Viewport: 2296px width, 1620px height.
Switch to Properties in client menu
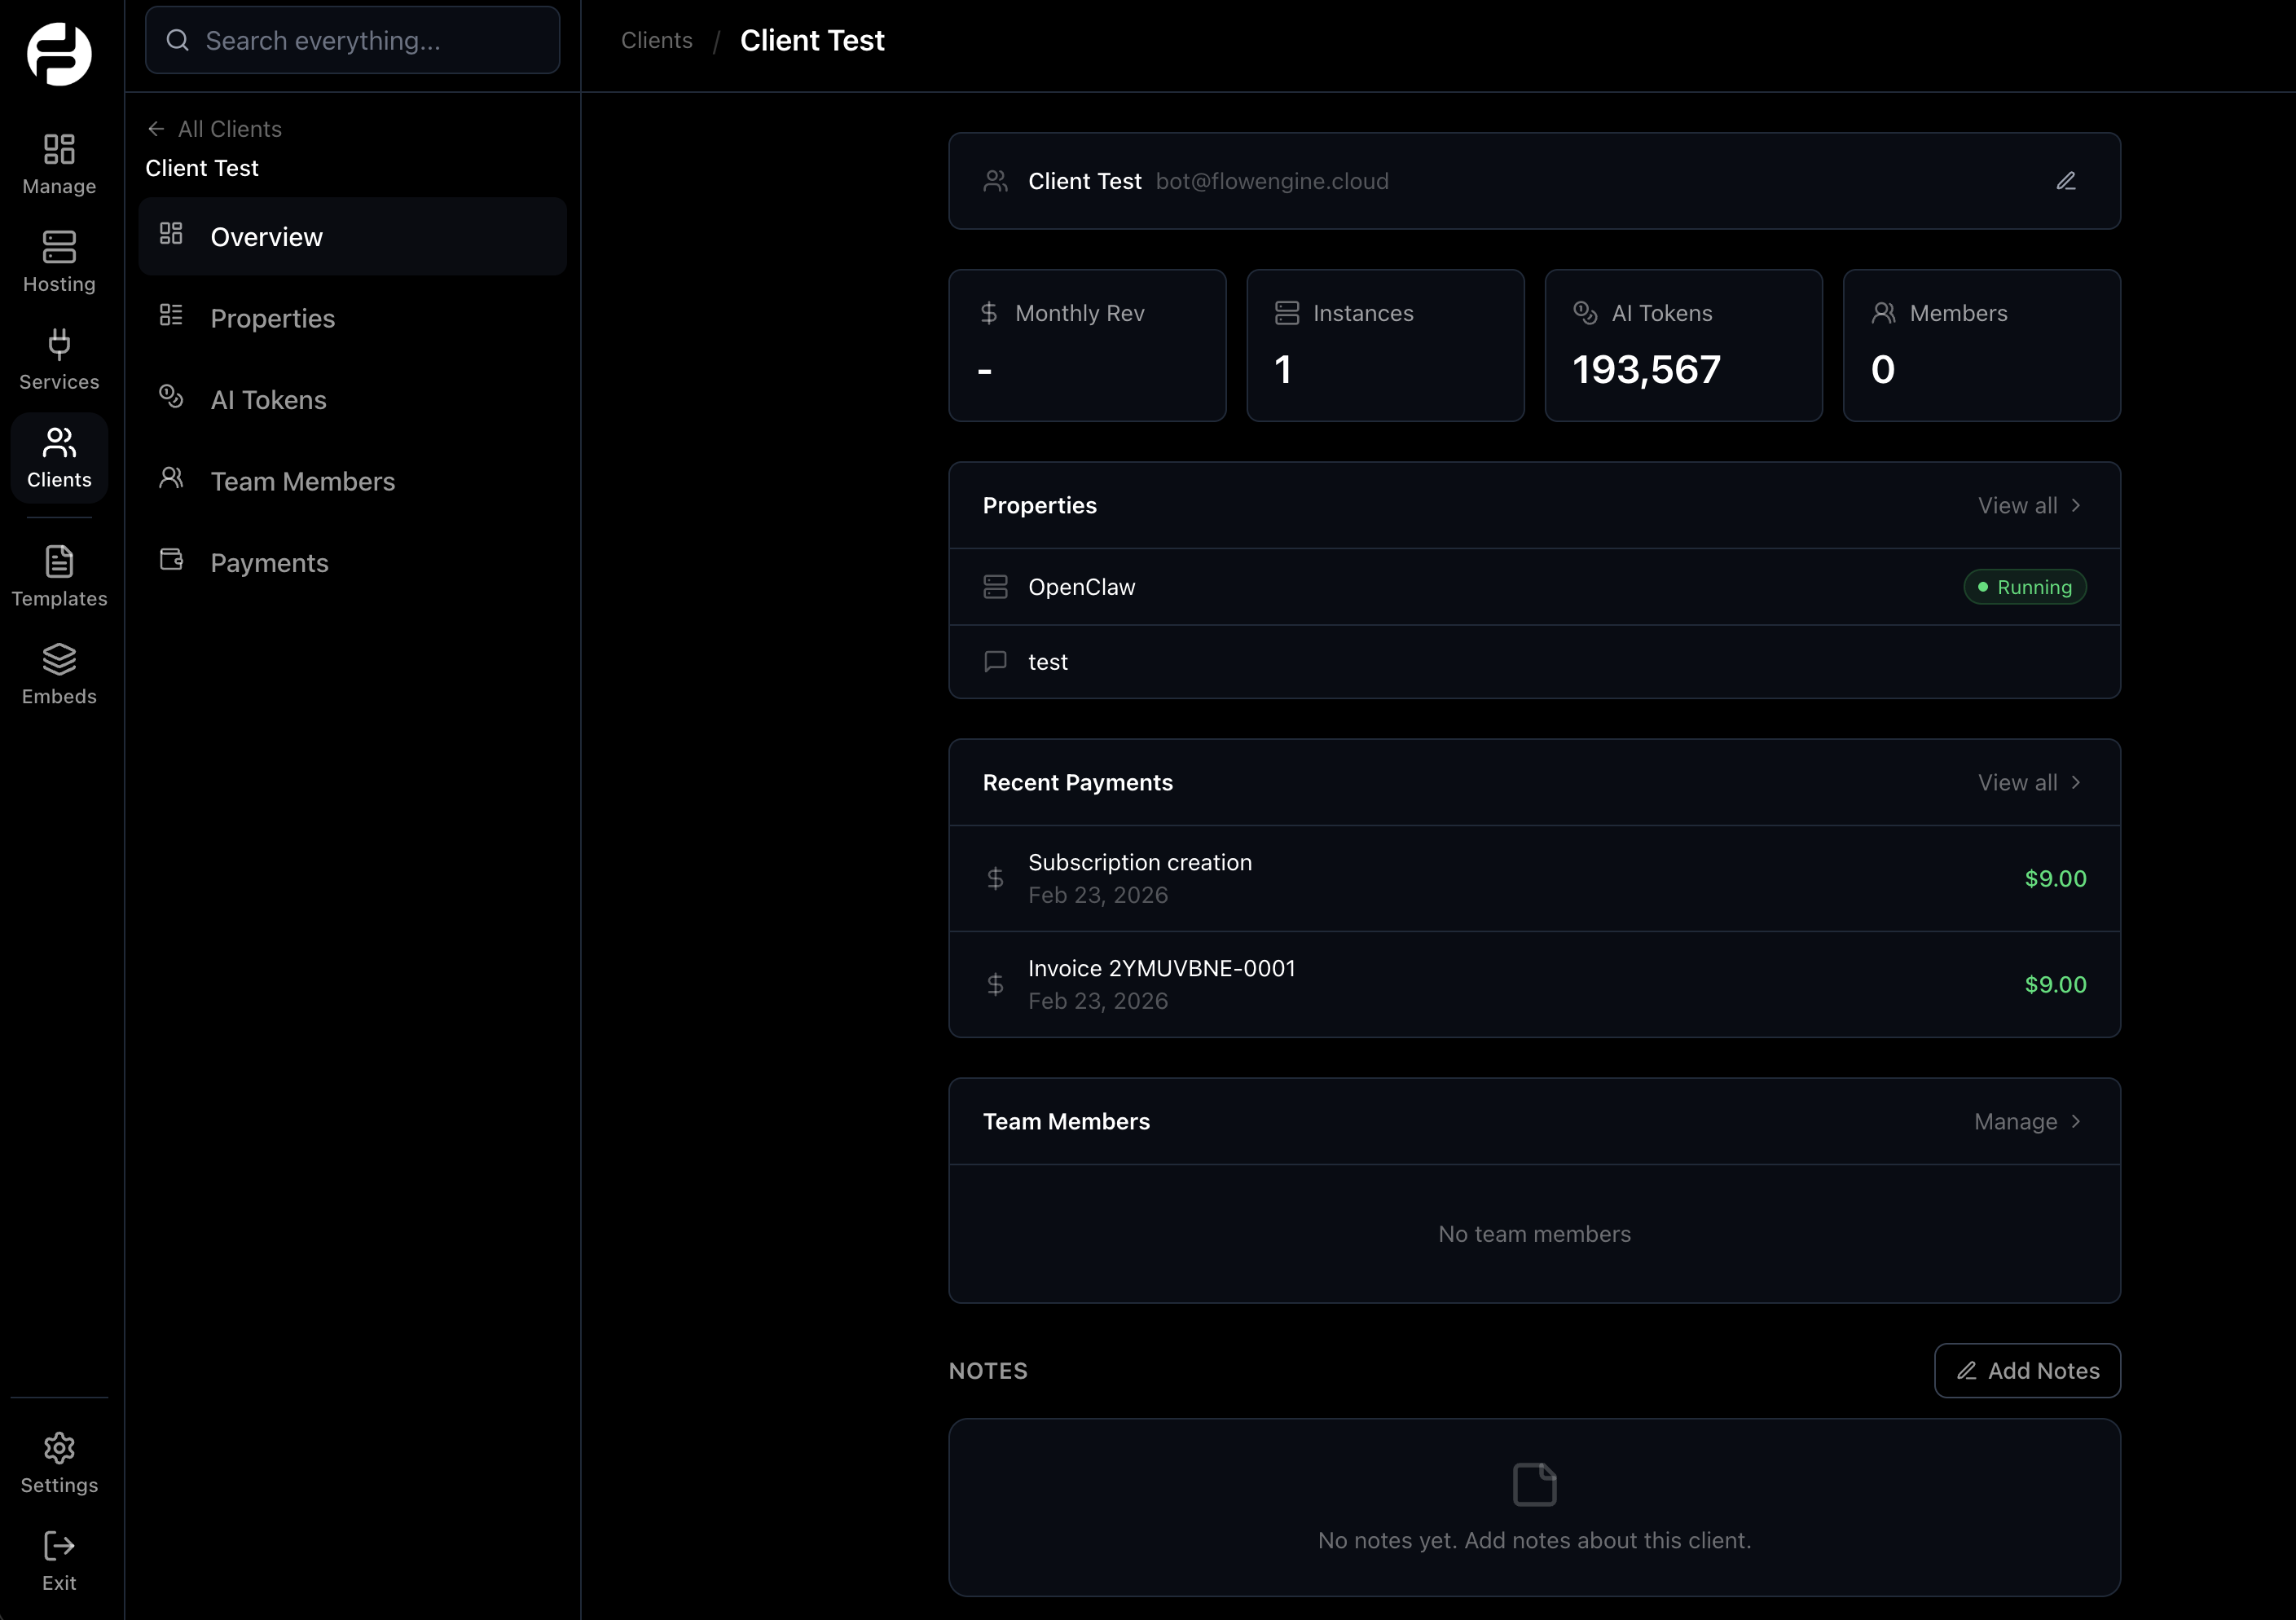click(x=272, y=319)
